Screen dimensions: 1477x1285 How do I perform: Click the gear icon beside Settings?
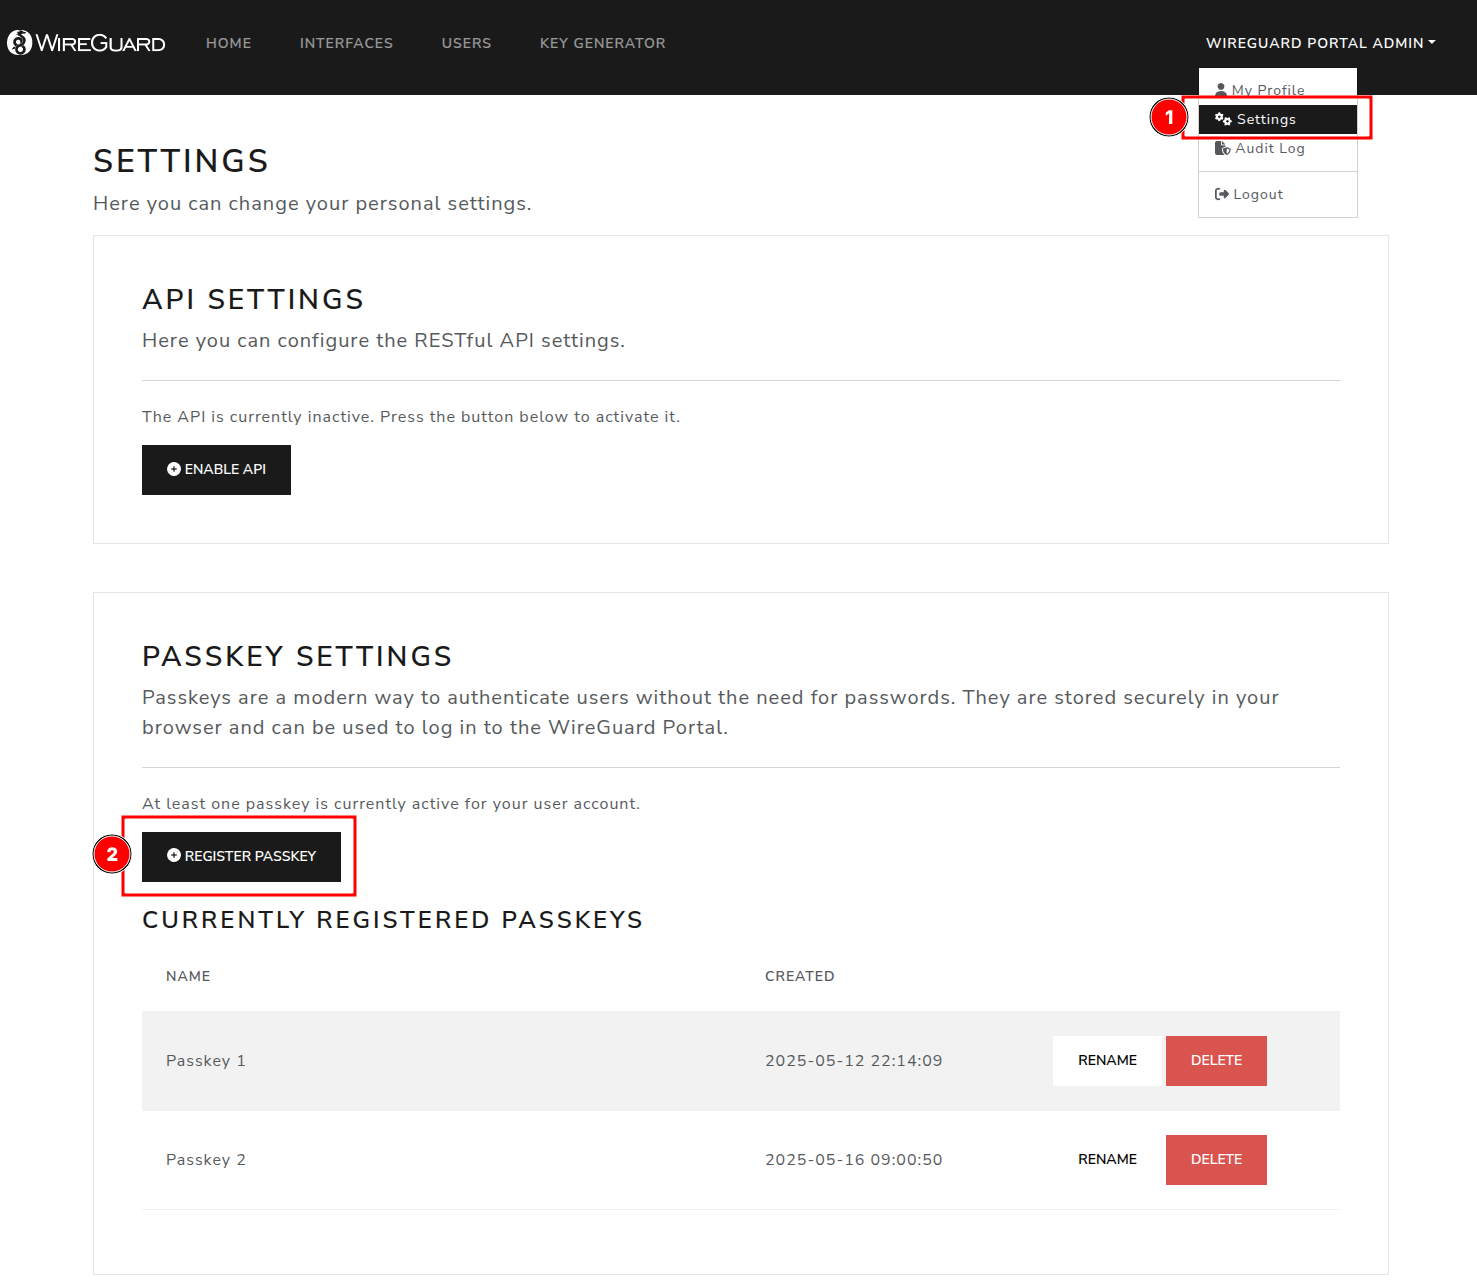[x=1222, y=118]
